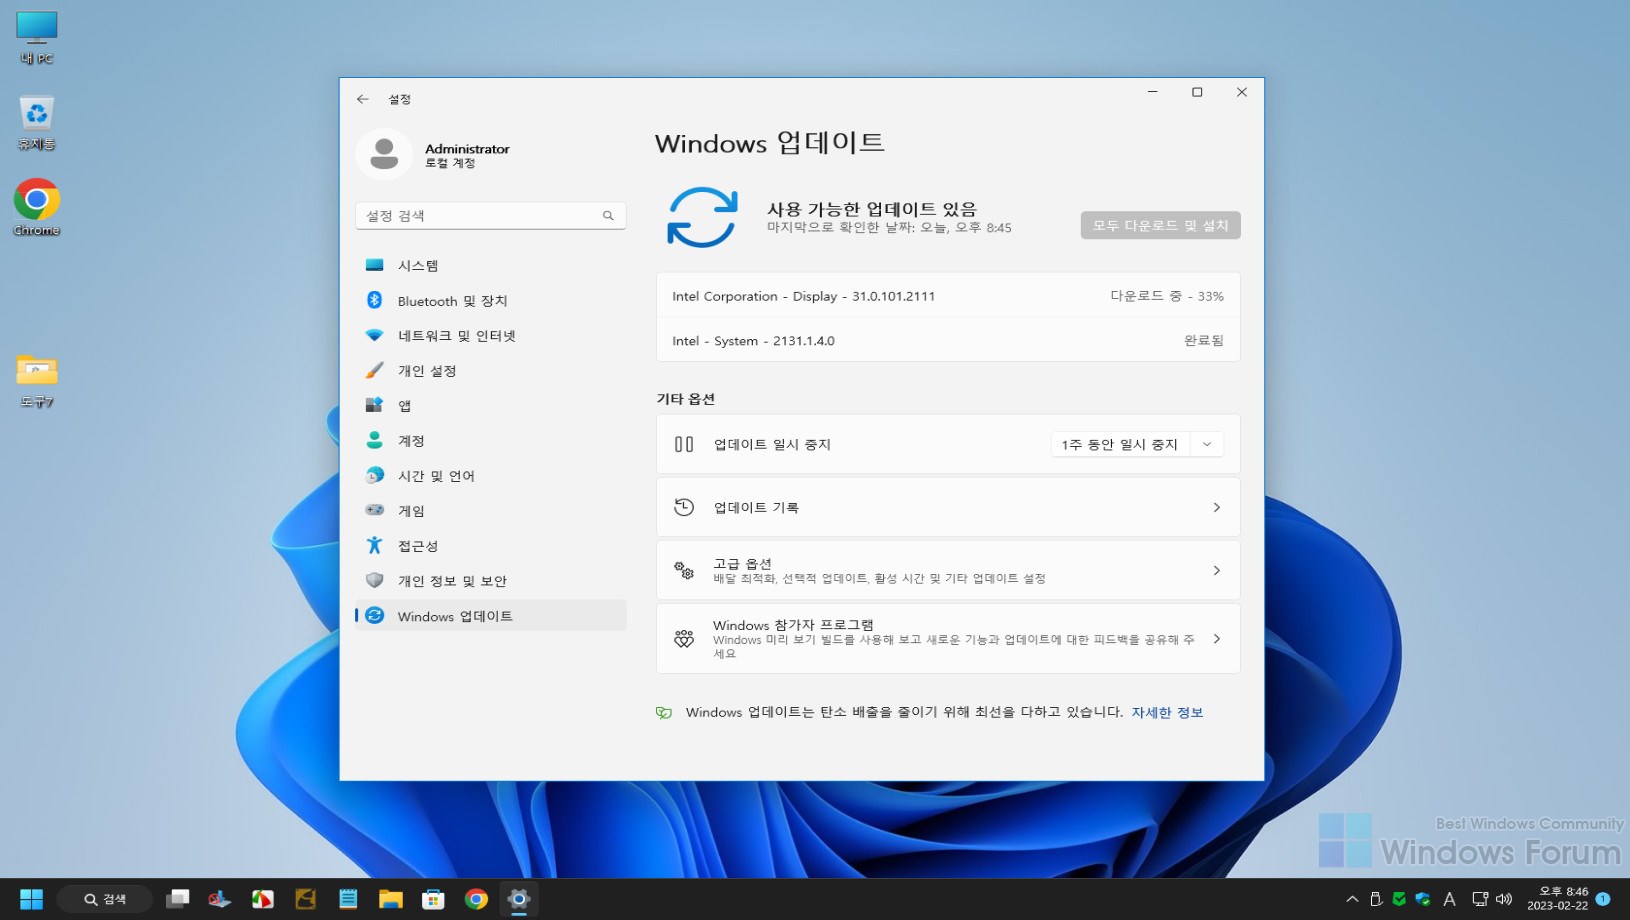1630x920 pixels.
Task: Open 시스템 settings category
Action: click(491, 265)
